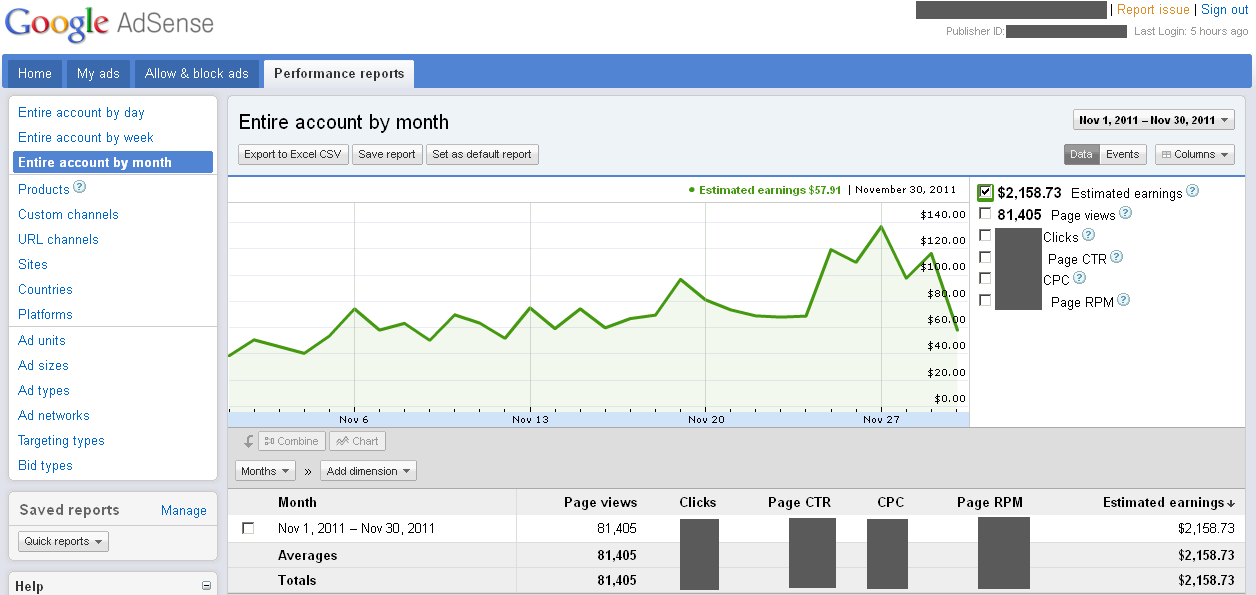This screenshot has height=595, width=1256.
Task: Open the Allow & block ads tab
Action: [197, 74]
